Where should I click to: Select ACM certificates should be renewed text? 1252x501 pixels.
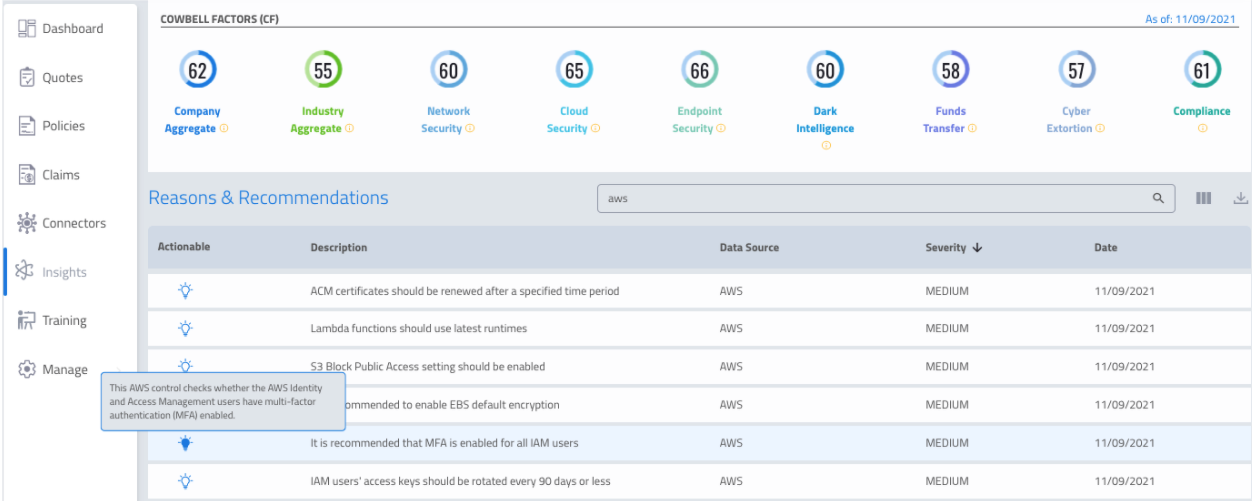click(465, 291)
